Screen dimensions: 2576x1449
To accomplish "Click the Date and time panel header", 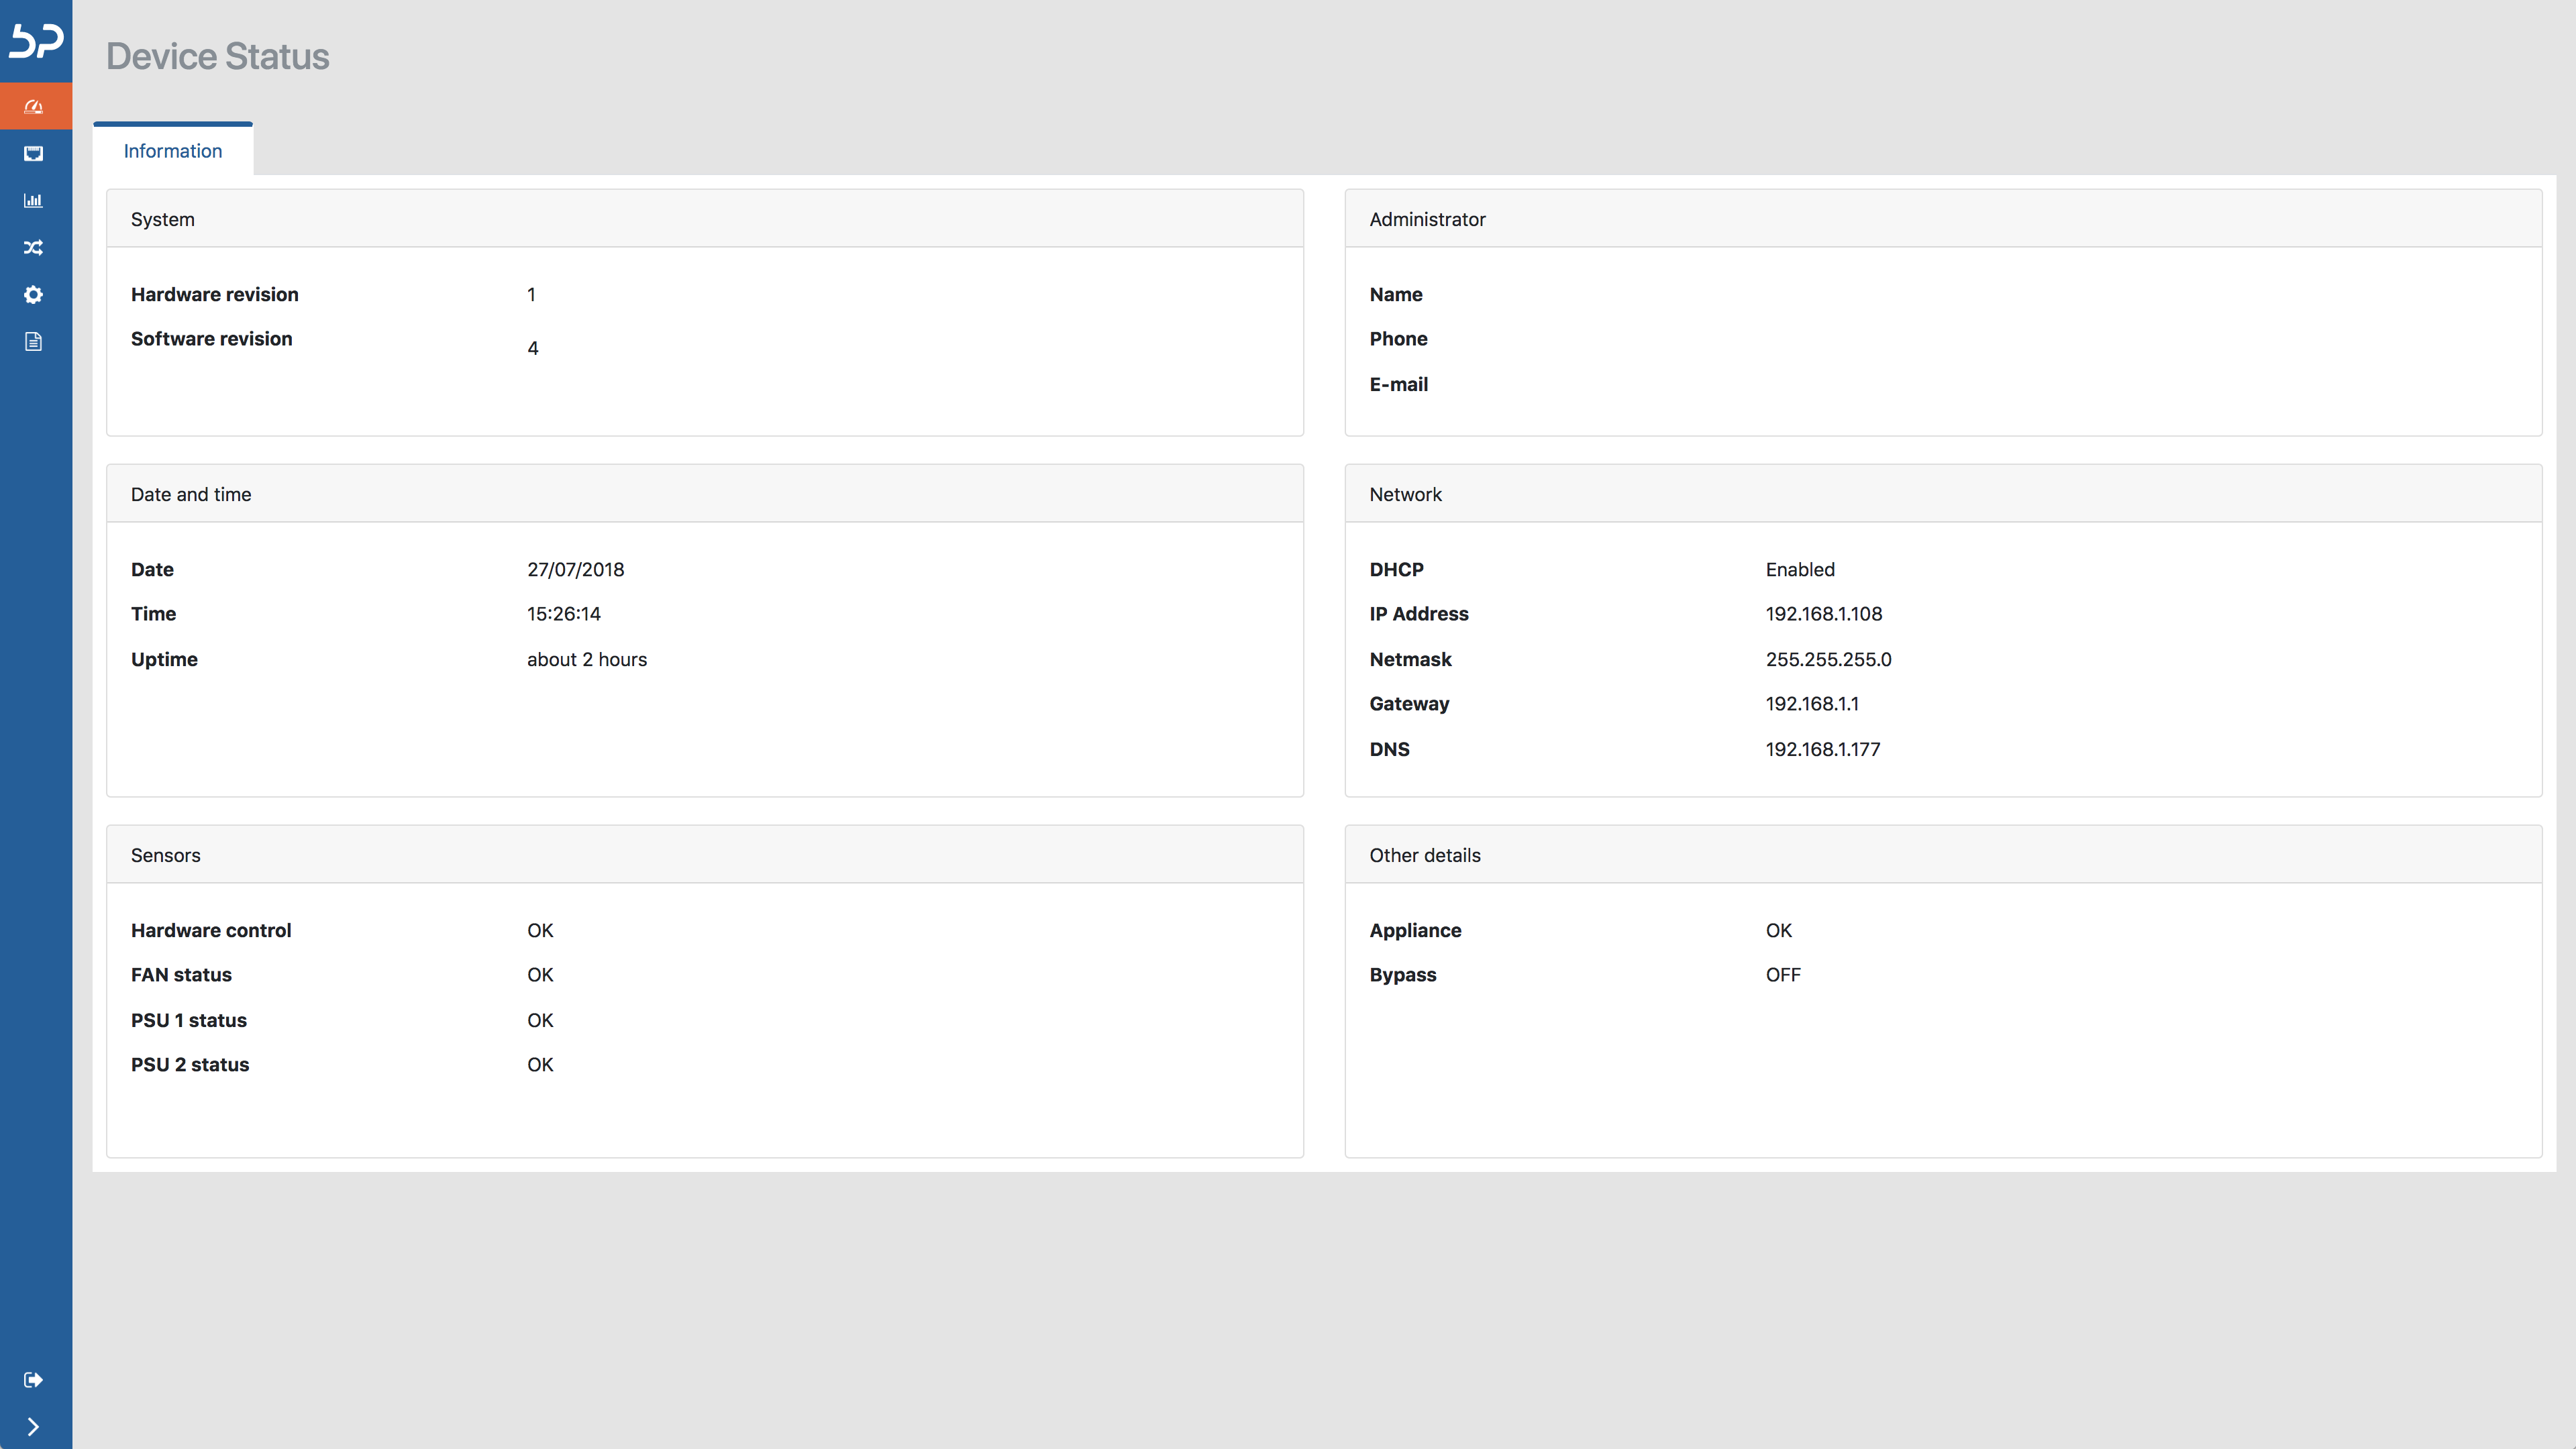I will click(705, 494).
